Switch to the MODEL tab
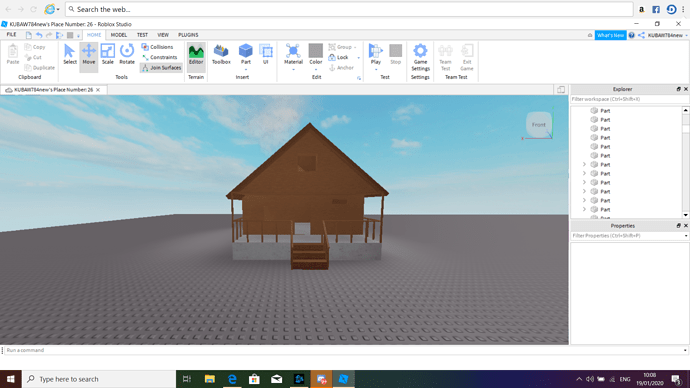The image size is (690, 388). (118, 35)
